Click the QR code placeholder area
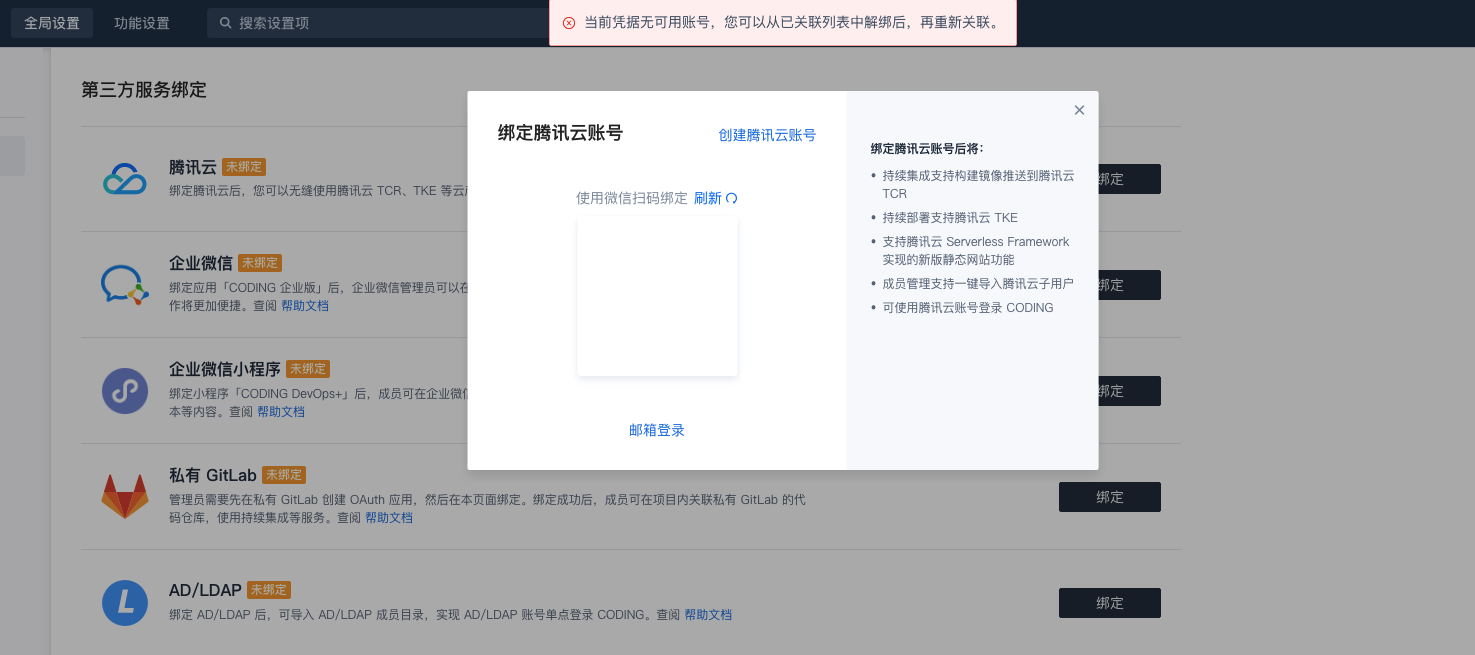The height and width of the screenshot is (655, 1475). pos(657,296)
